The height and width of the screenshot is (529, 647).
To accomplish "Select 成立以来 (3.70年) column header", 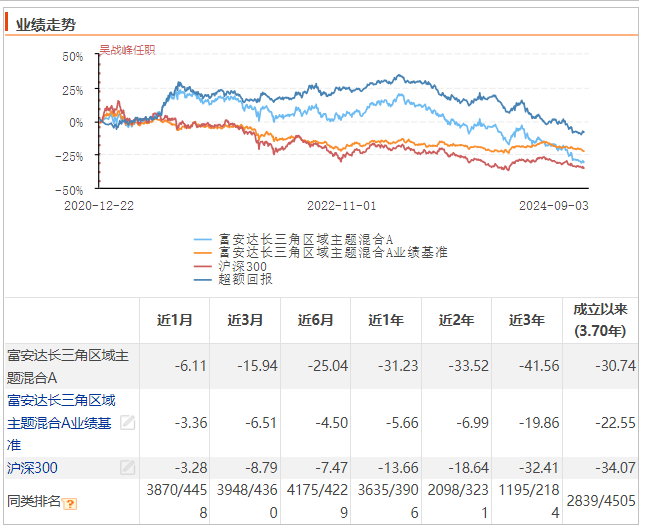I will click(600, 320).
